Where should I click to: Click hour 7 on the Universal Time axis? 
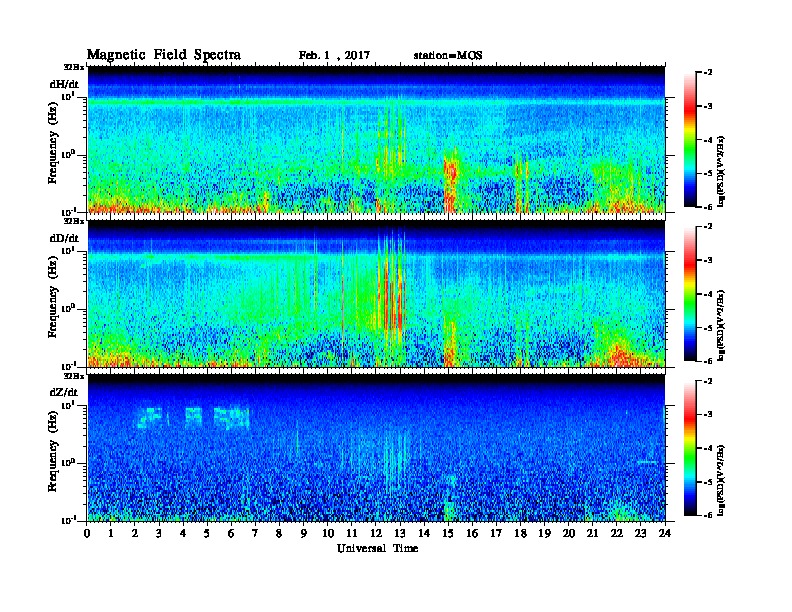256,533
